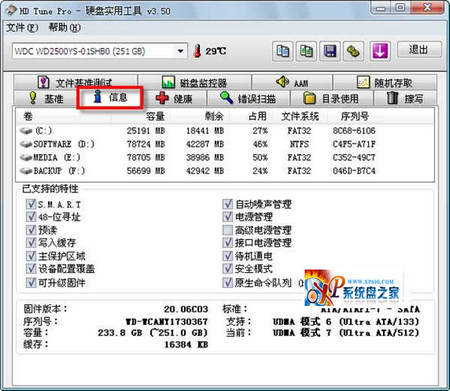
Task: Click the purple download arrow icon
Action: (380, 51)
